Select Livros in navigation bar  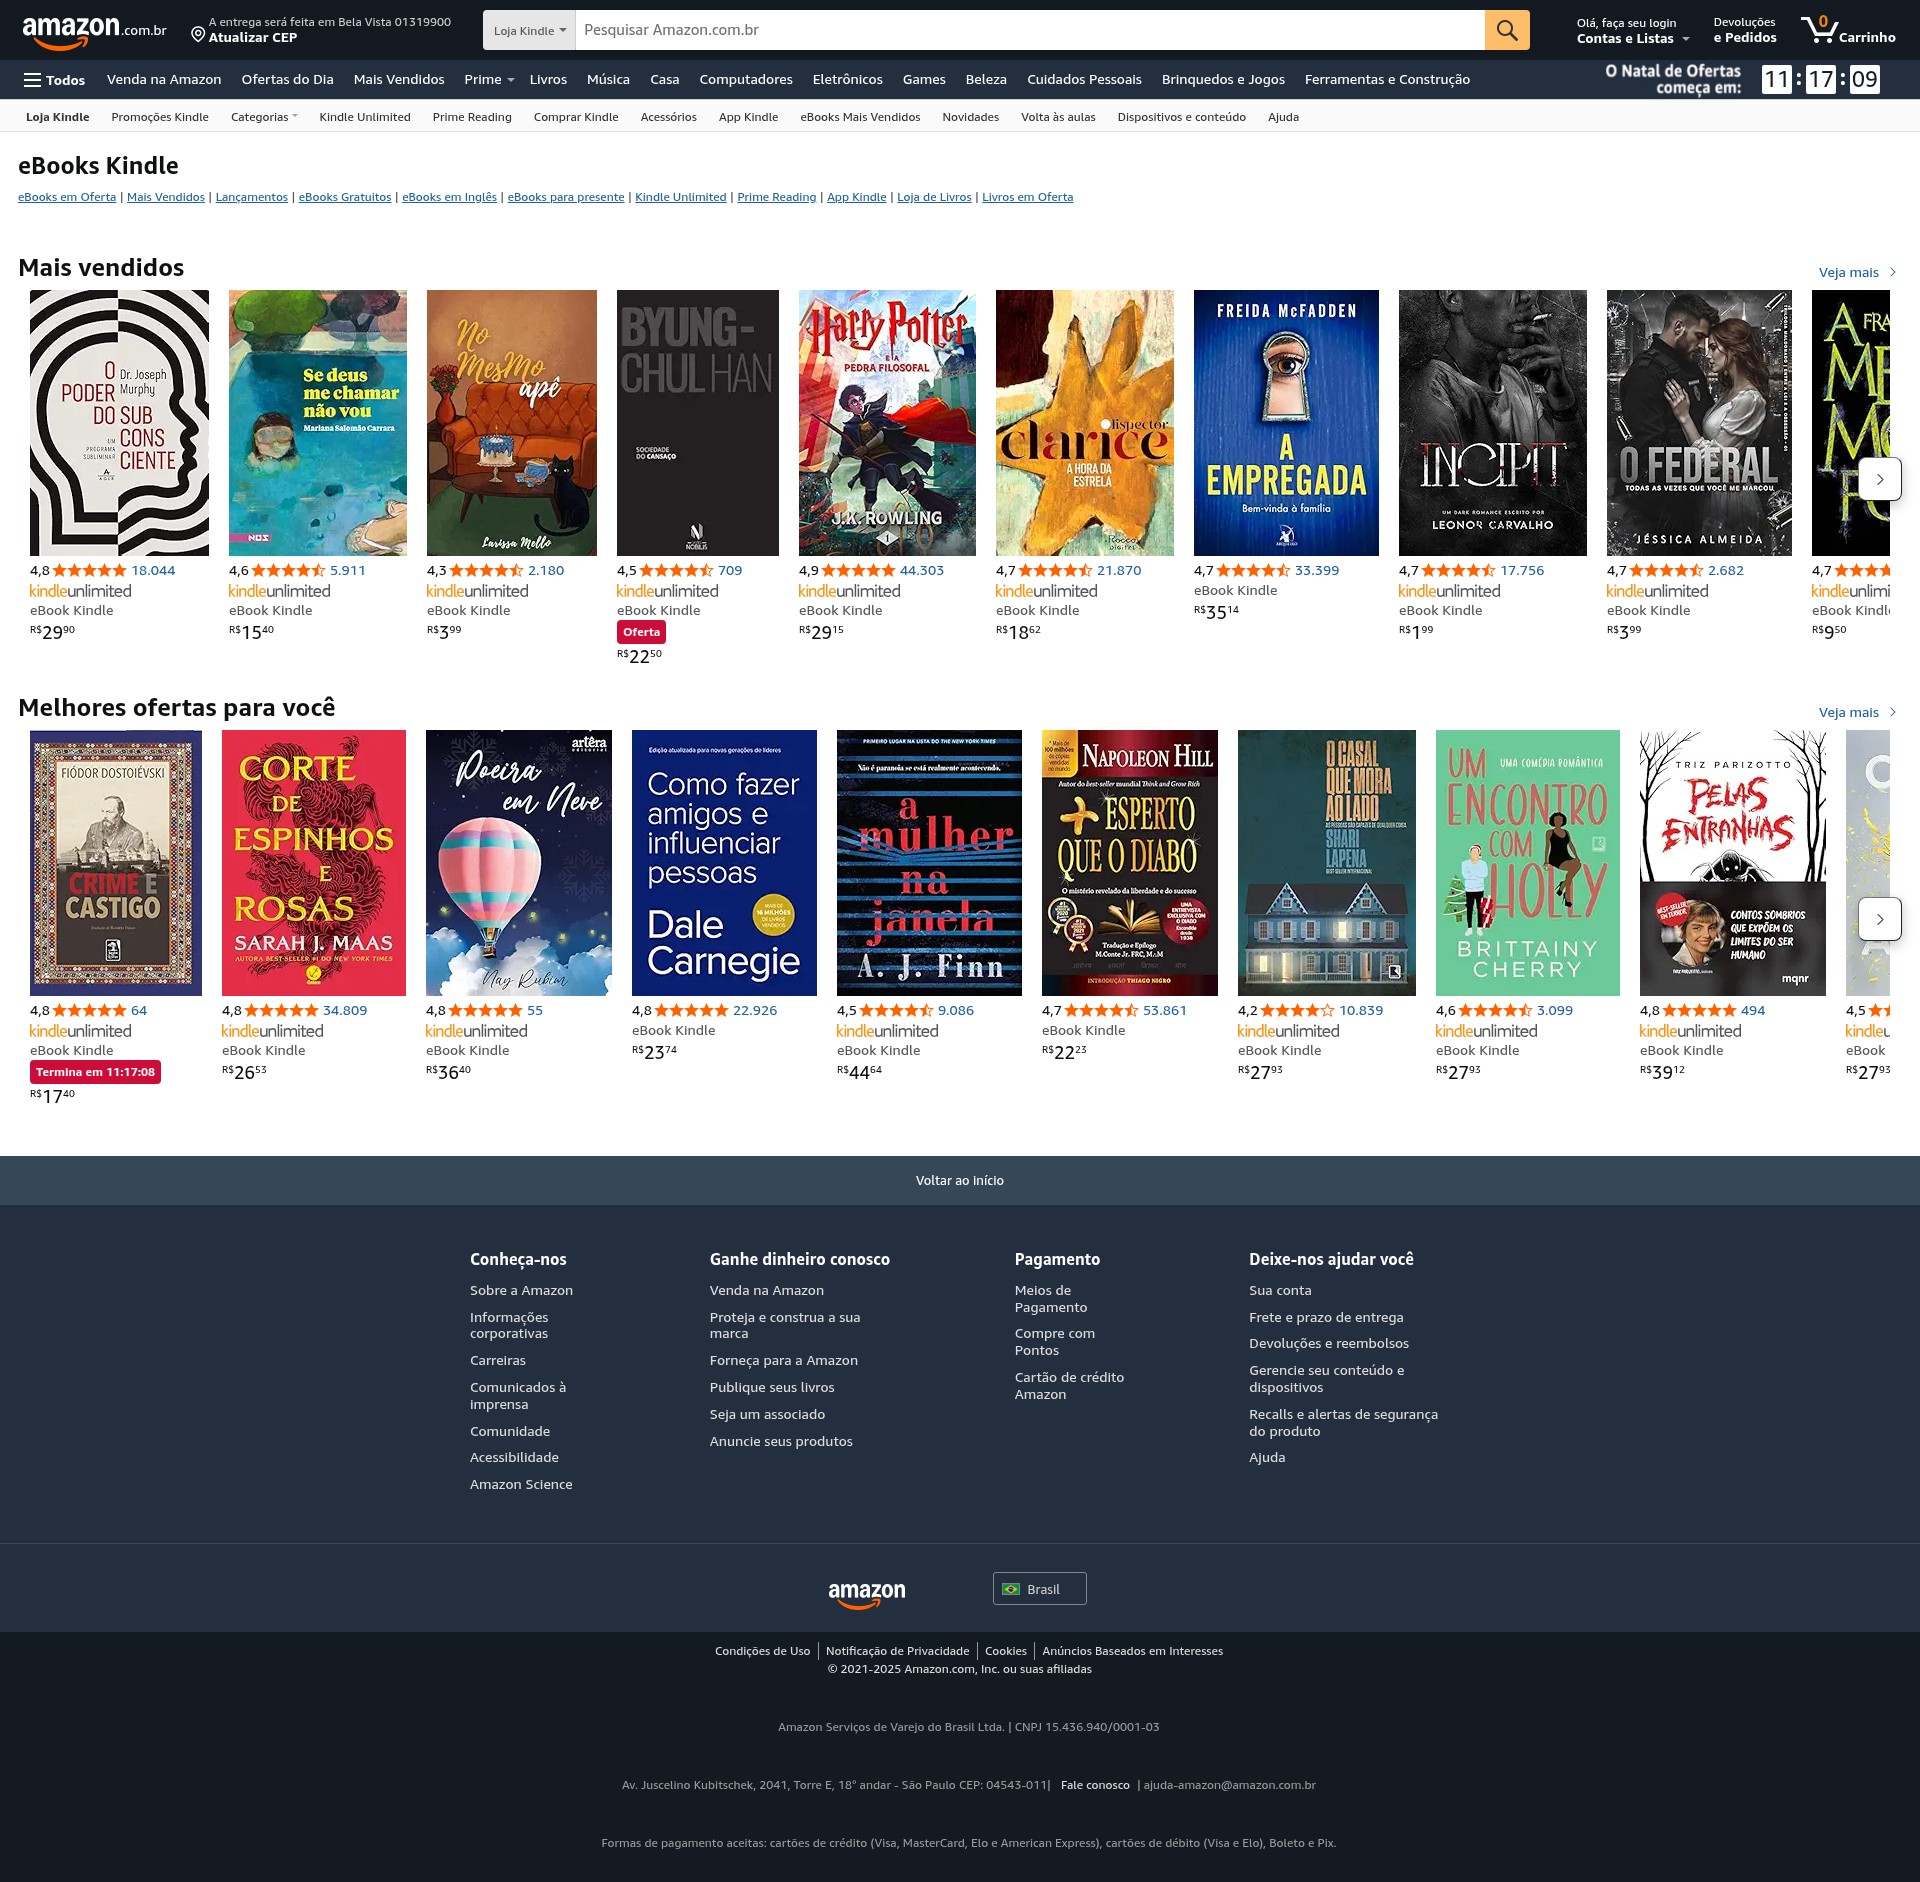coord(548,80)
